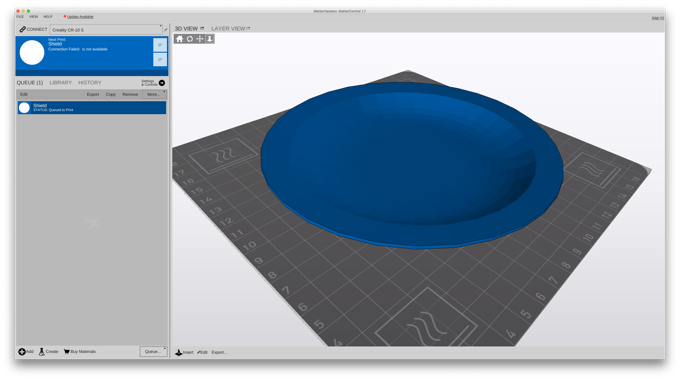This screenshot has height=380, width=680.
Task: Click the Connect chain-link icon
Action: (x=23, y=29)
